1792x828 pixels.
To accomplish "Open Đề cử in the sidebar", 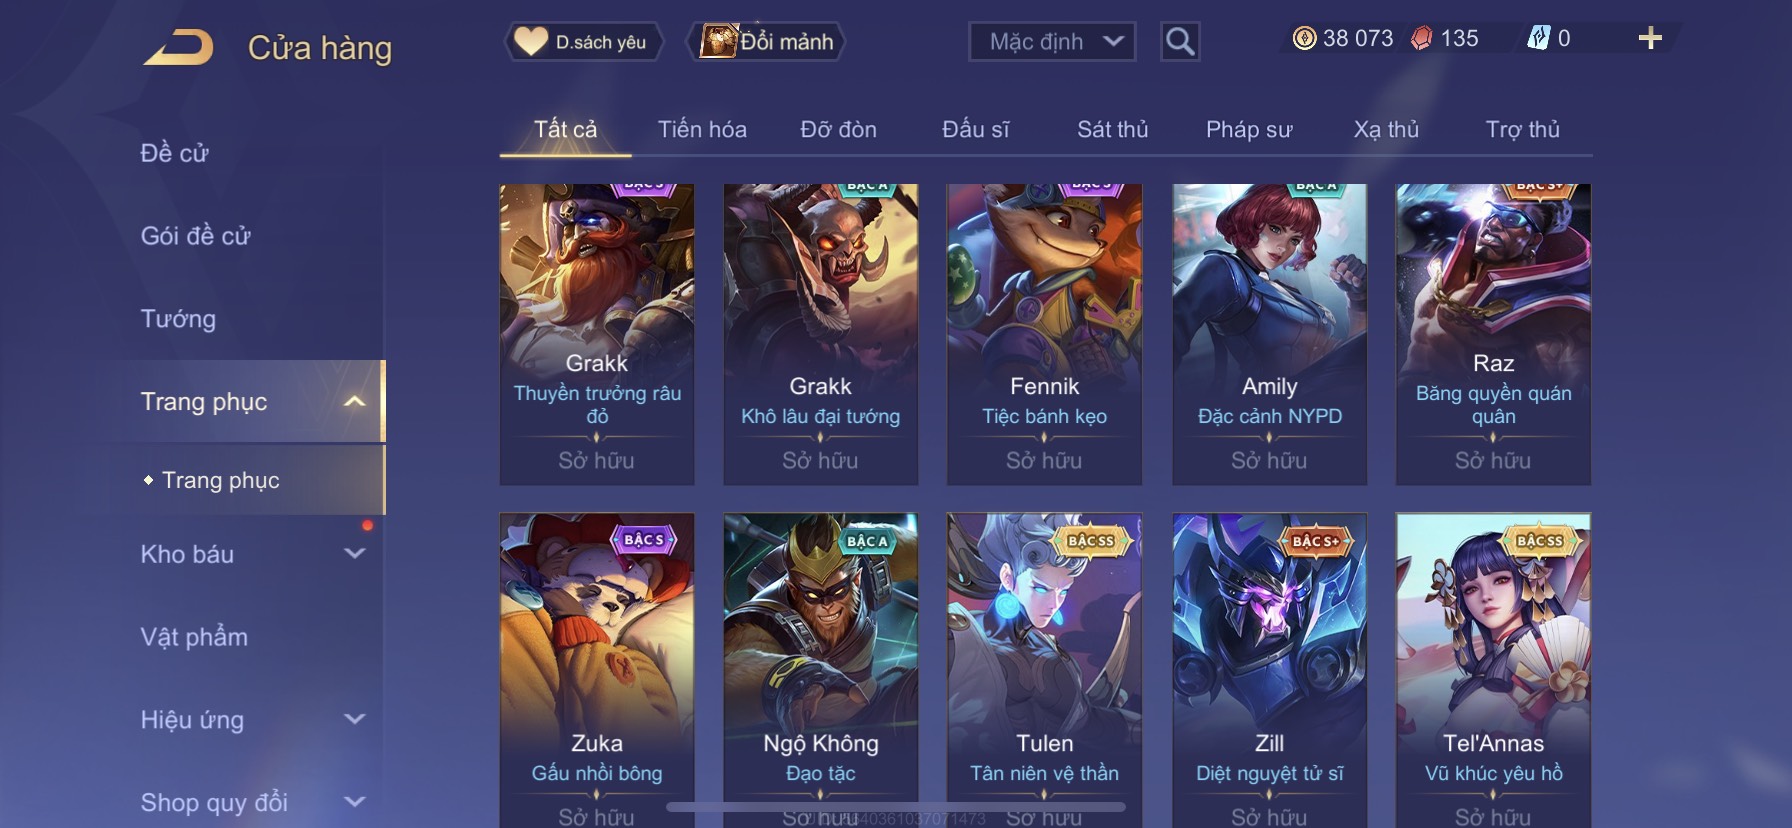I will pyautogui.click(x=174, y=153).
